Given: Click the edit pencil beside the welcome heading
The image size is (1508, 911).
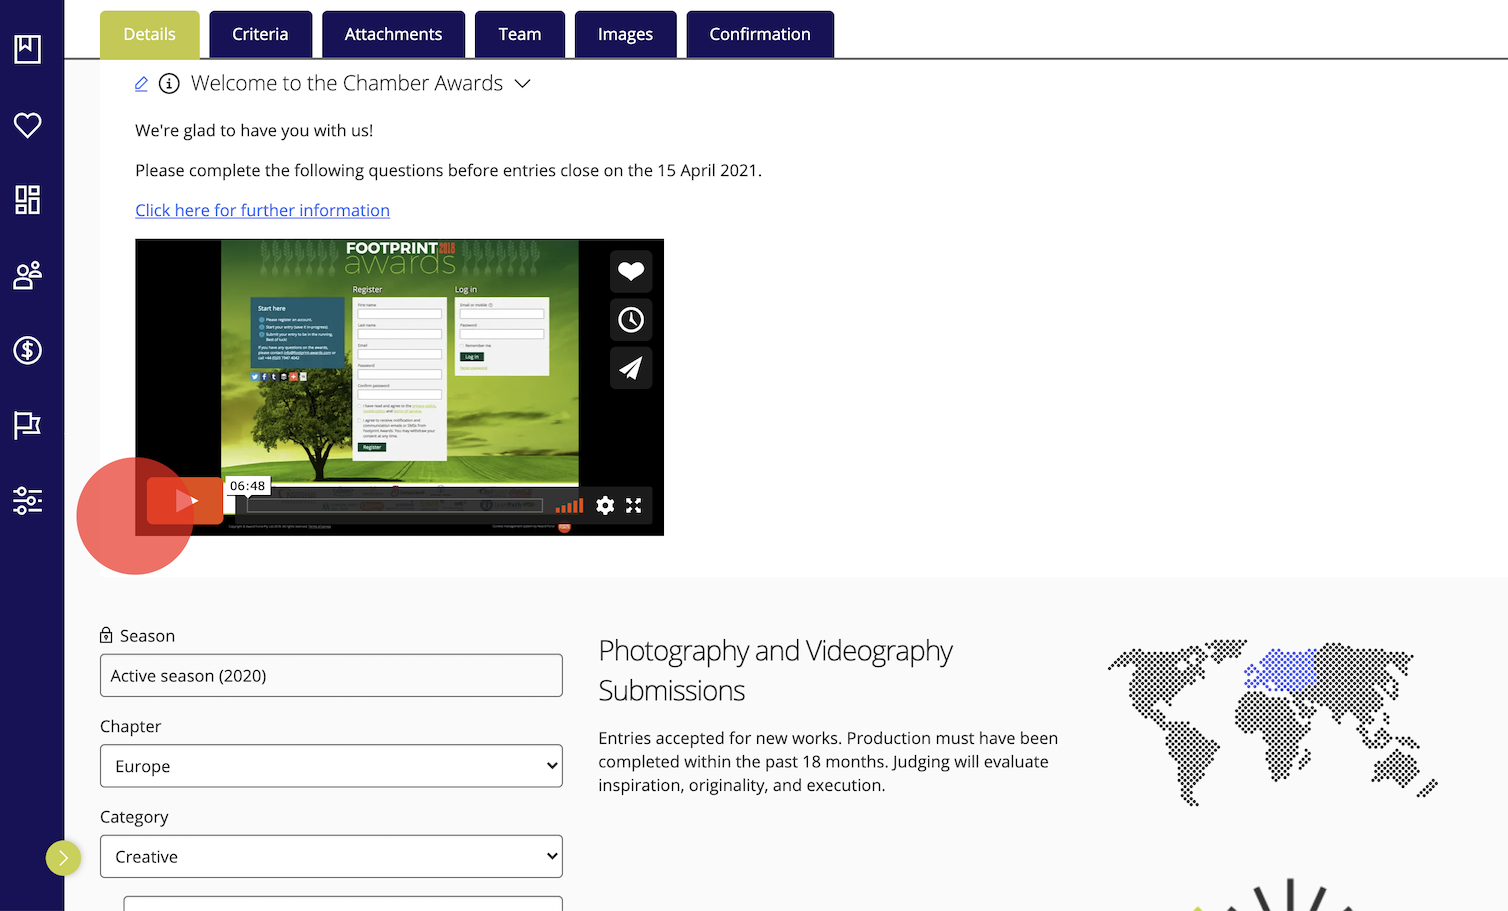Looking at the screenshot, I should coord(140,83).
